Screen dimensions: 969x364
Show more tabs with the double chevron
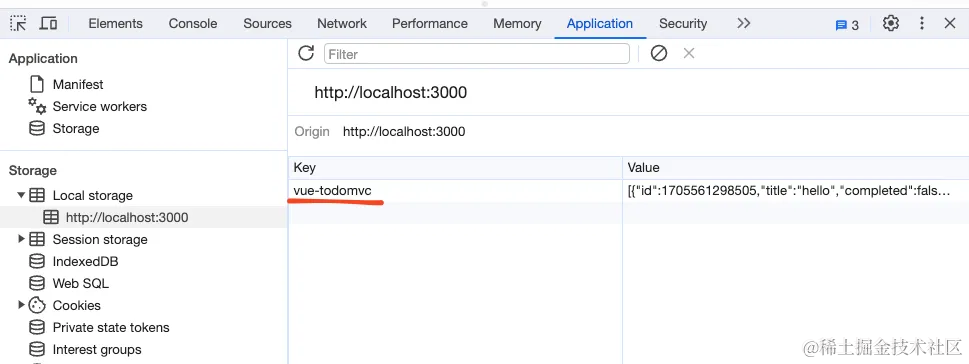743,23
